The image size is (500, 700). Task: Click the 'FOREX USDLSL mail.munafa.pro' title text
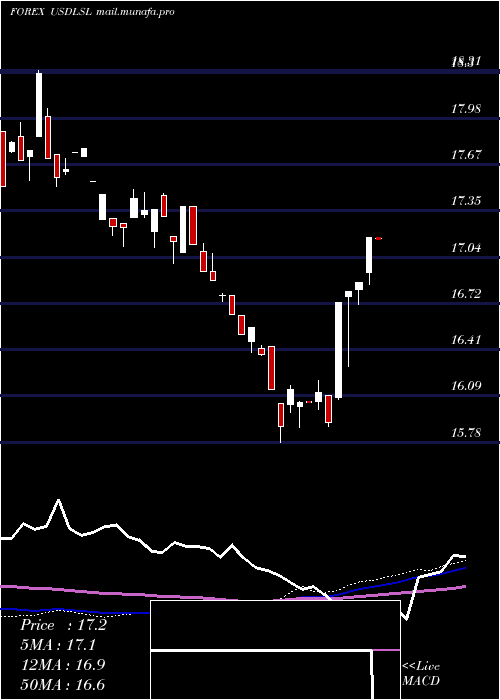92,12
